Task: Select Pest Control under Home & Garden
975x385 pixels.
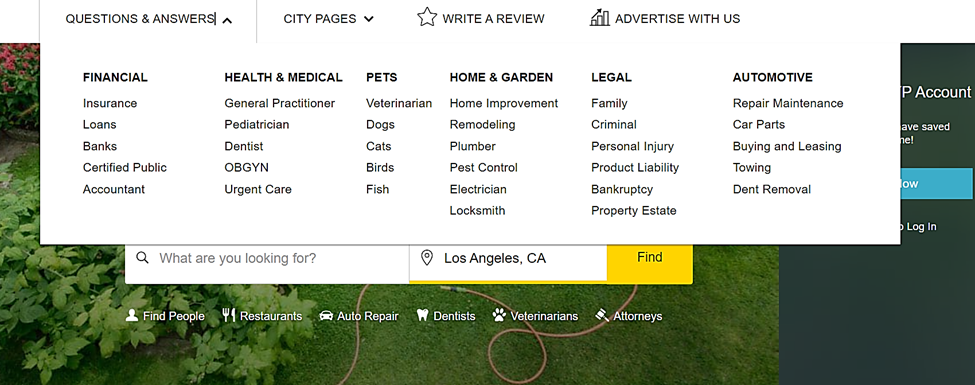Action: [484, 167]
